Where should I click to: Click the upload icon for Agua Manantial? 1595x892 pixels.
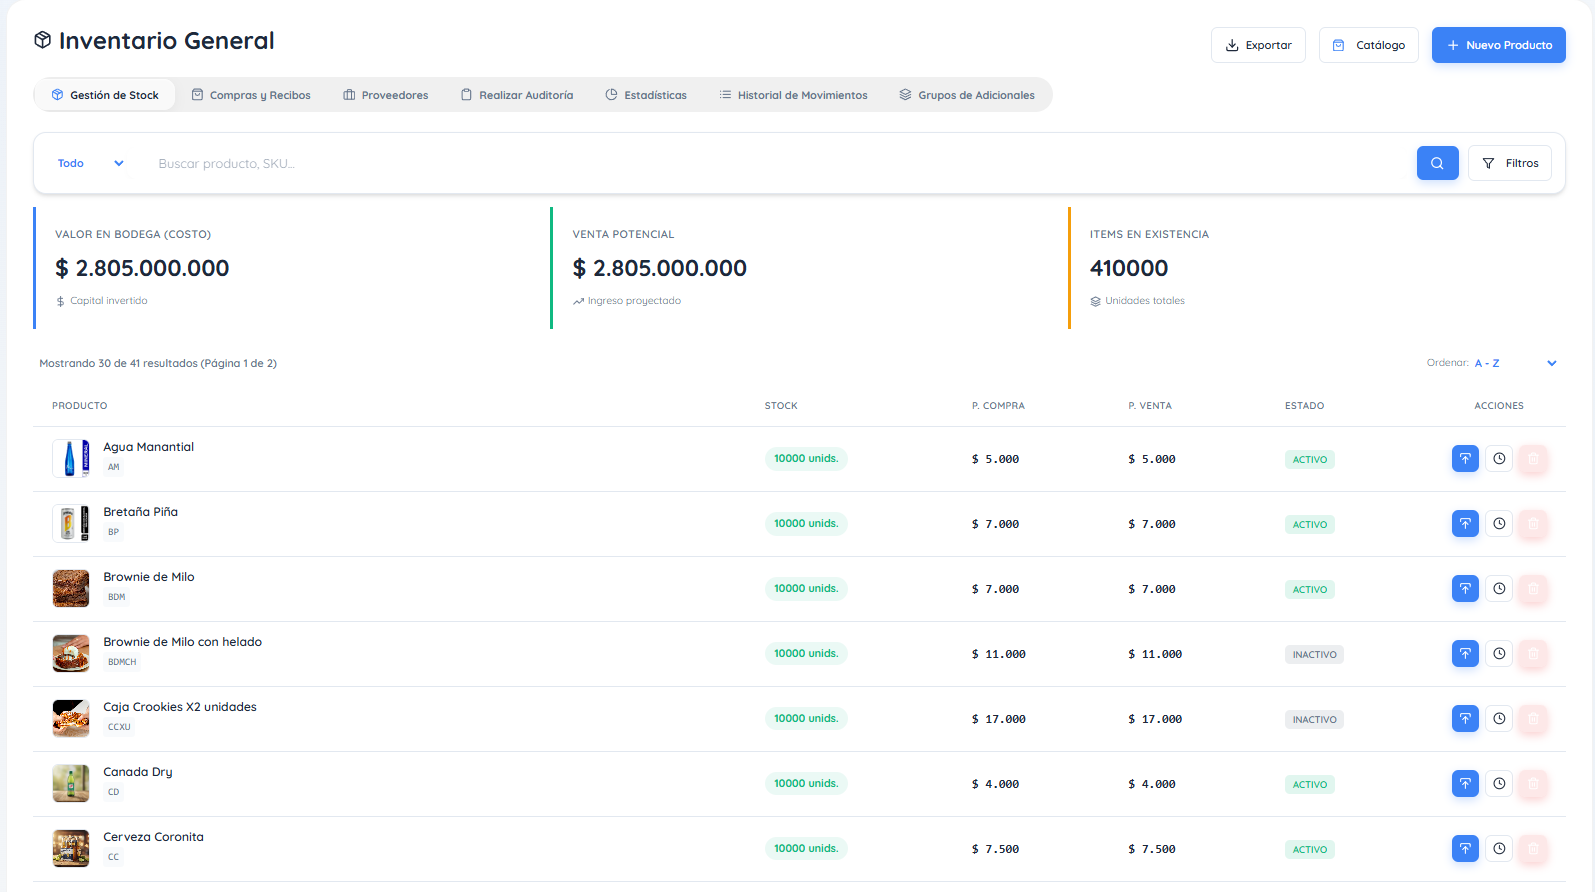1465,459
